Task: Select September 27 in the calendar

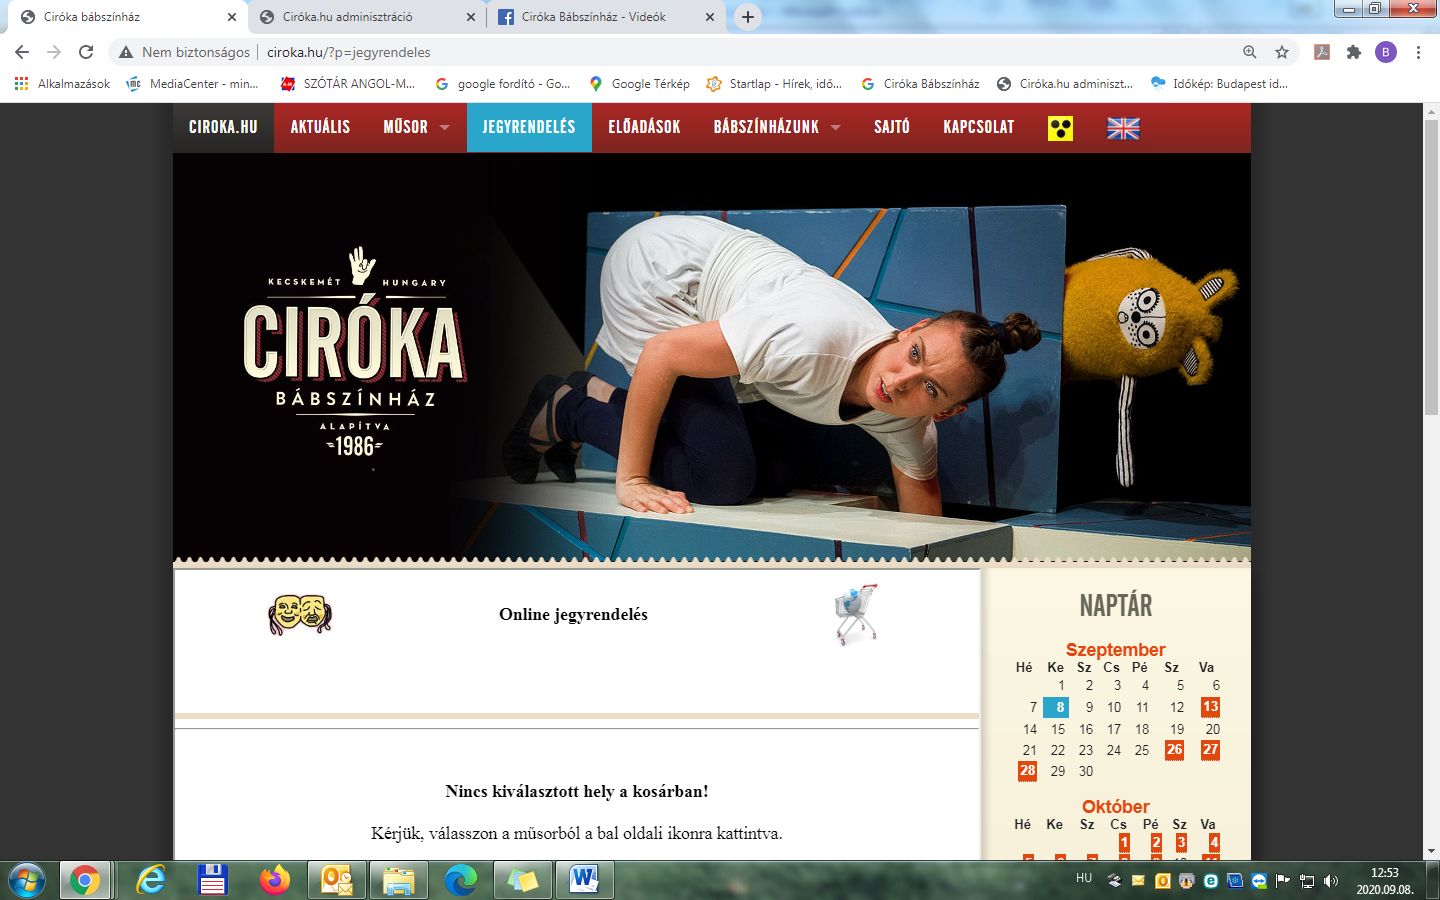Action: [x=1210, y=749]
